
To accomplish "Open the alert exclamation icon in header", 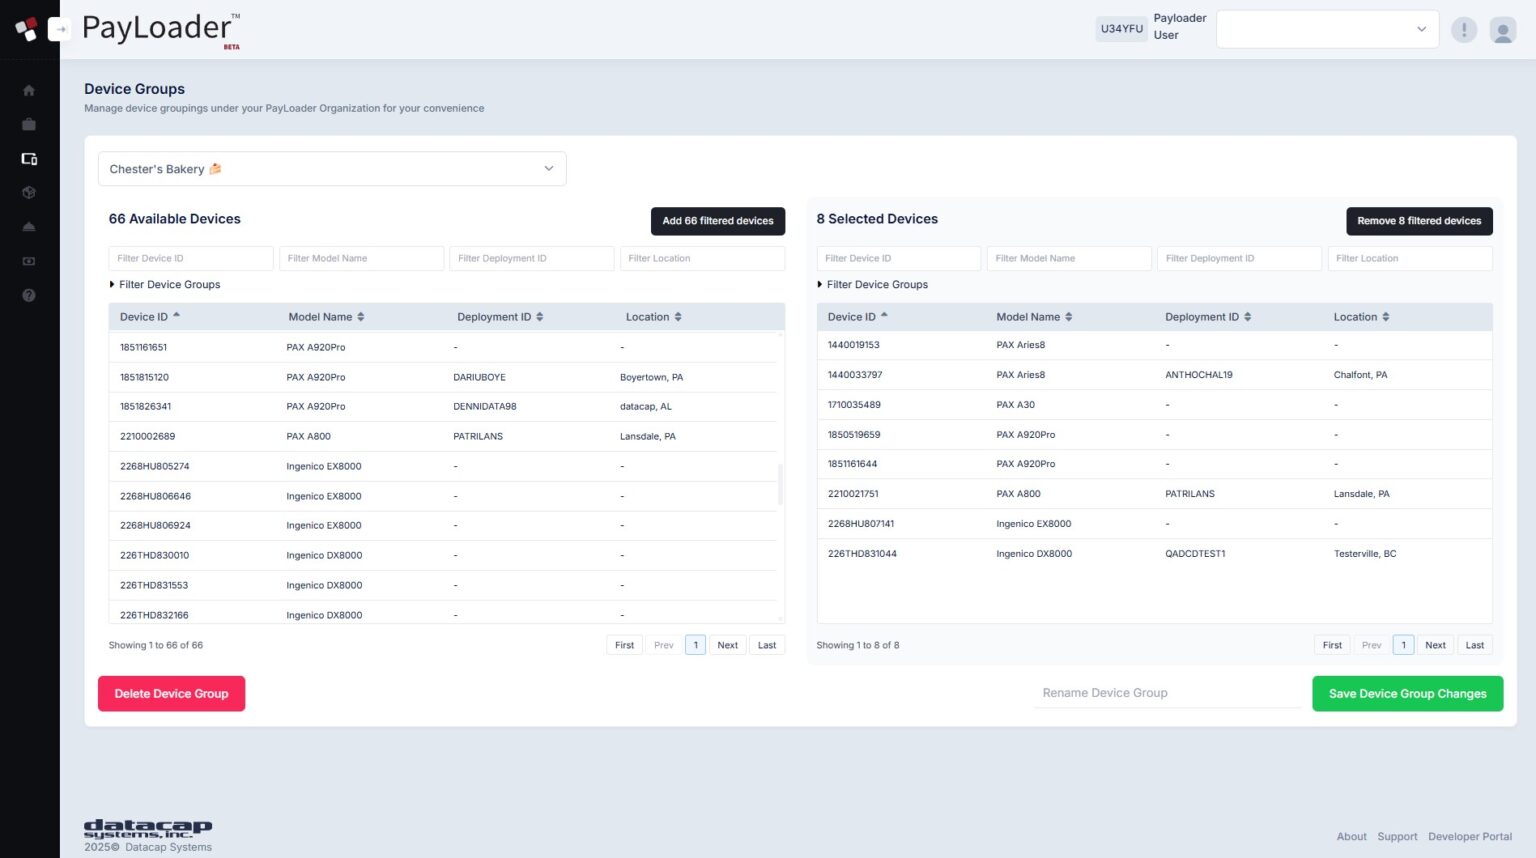I will [1464, 30].
